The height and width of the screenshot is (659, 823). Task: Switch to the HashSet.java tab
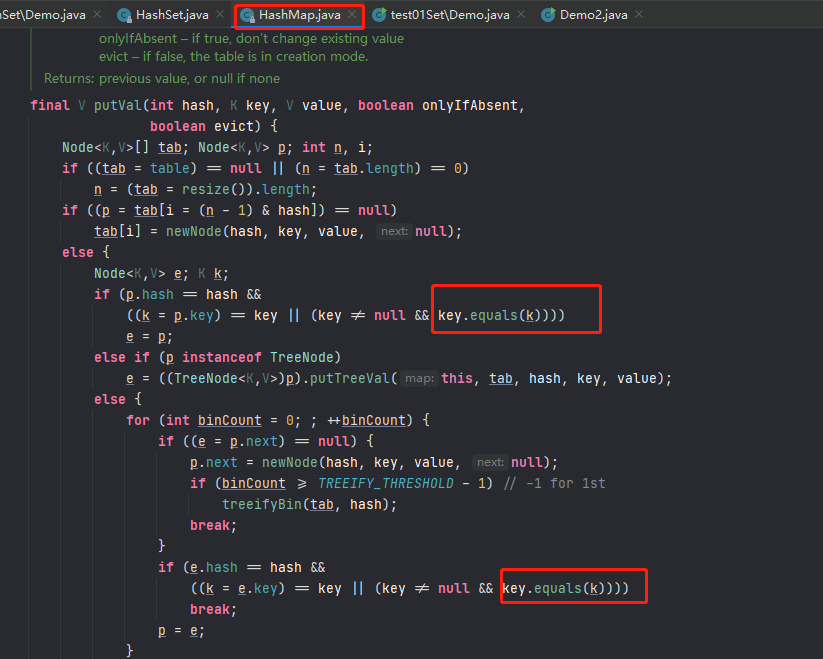pos(172,15)
